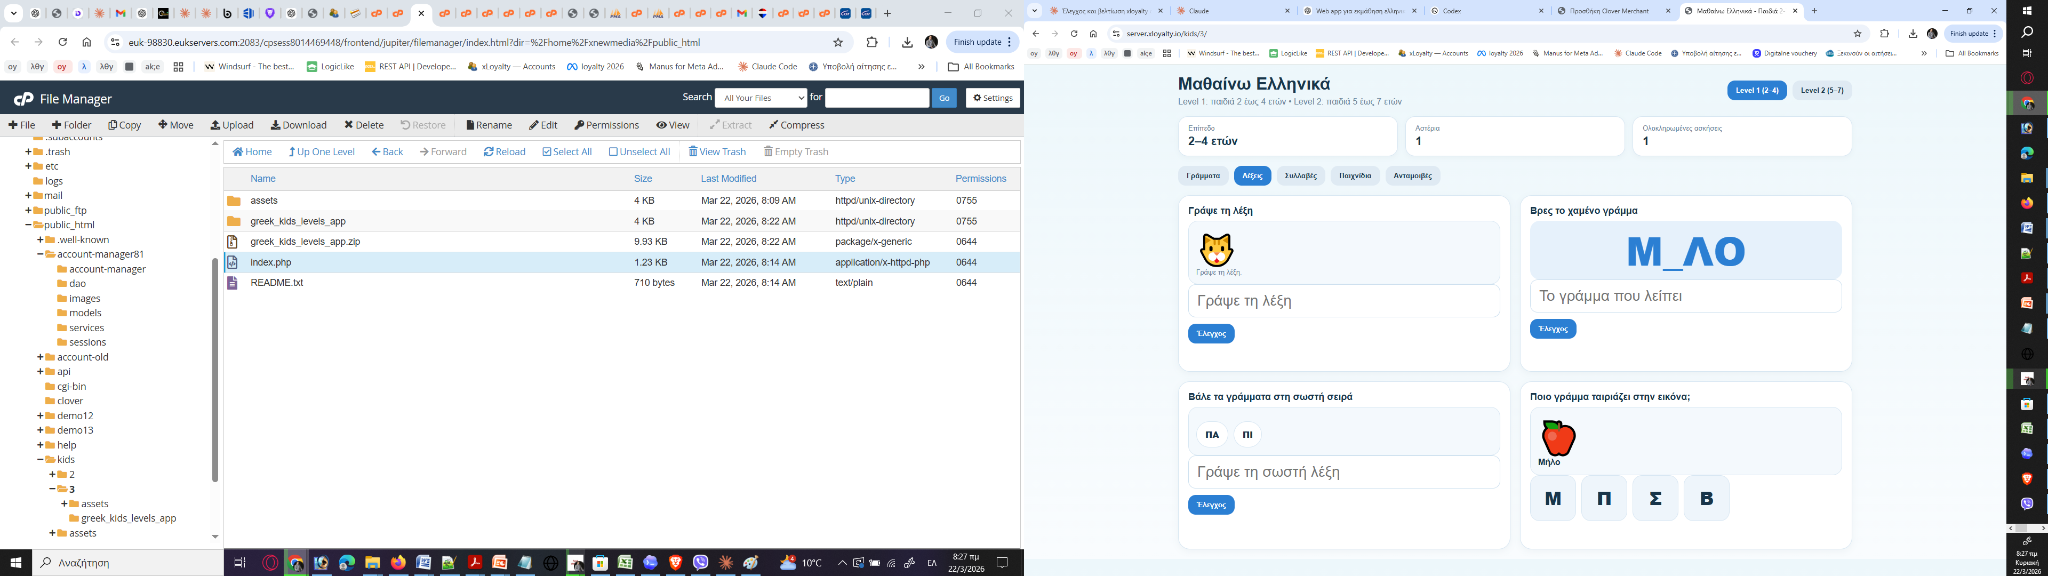Open the Permissions tool
The width and height of the screenshot is (2048, 576).
[x=607, y=125]
